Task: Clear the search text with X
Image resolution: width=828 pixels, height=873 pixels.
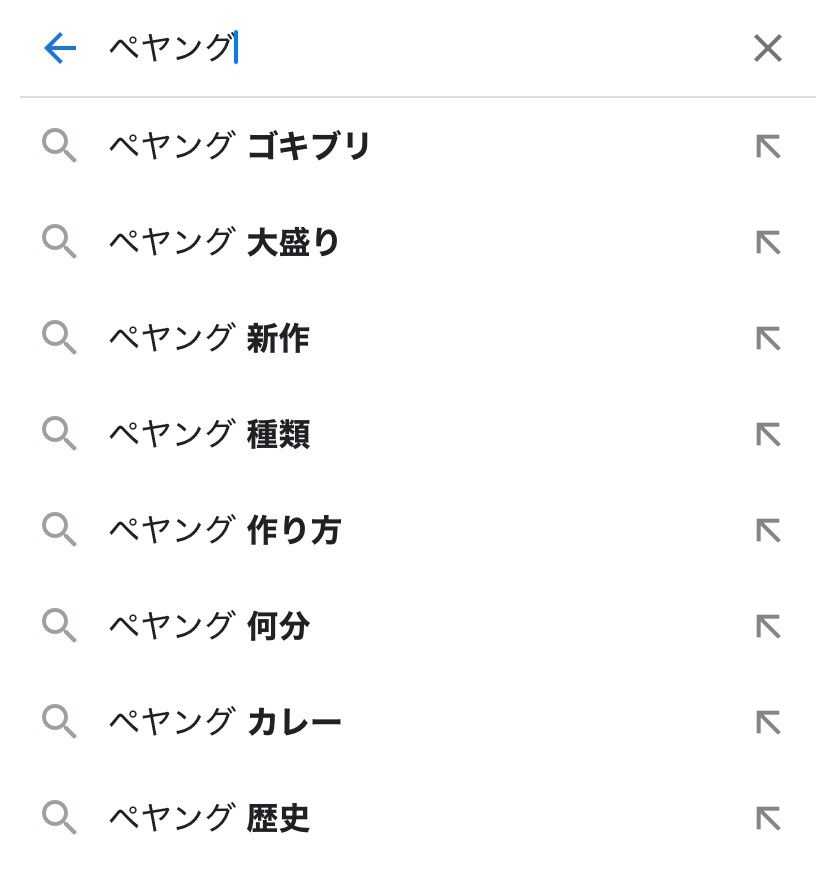Action: [x=767, y=48]
